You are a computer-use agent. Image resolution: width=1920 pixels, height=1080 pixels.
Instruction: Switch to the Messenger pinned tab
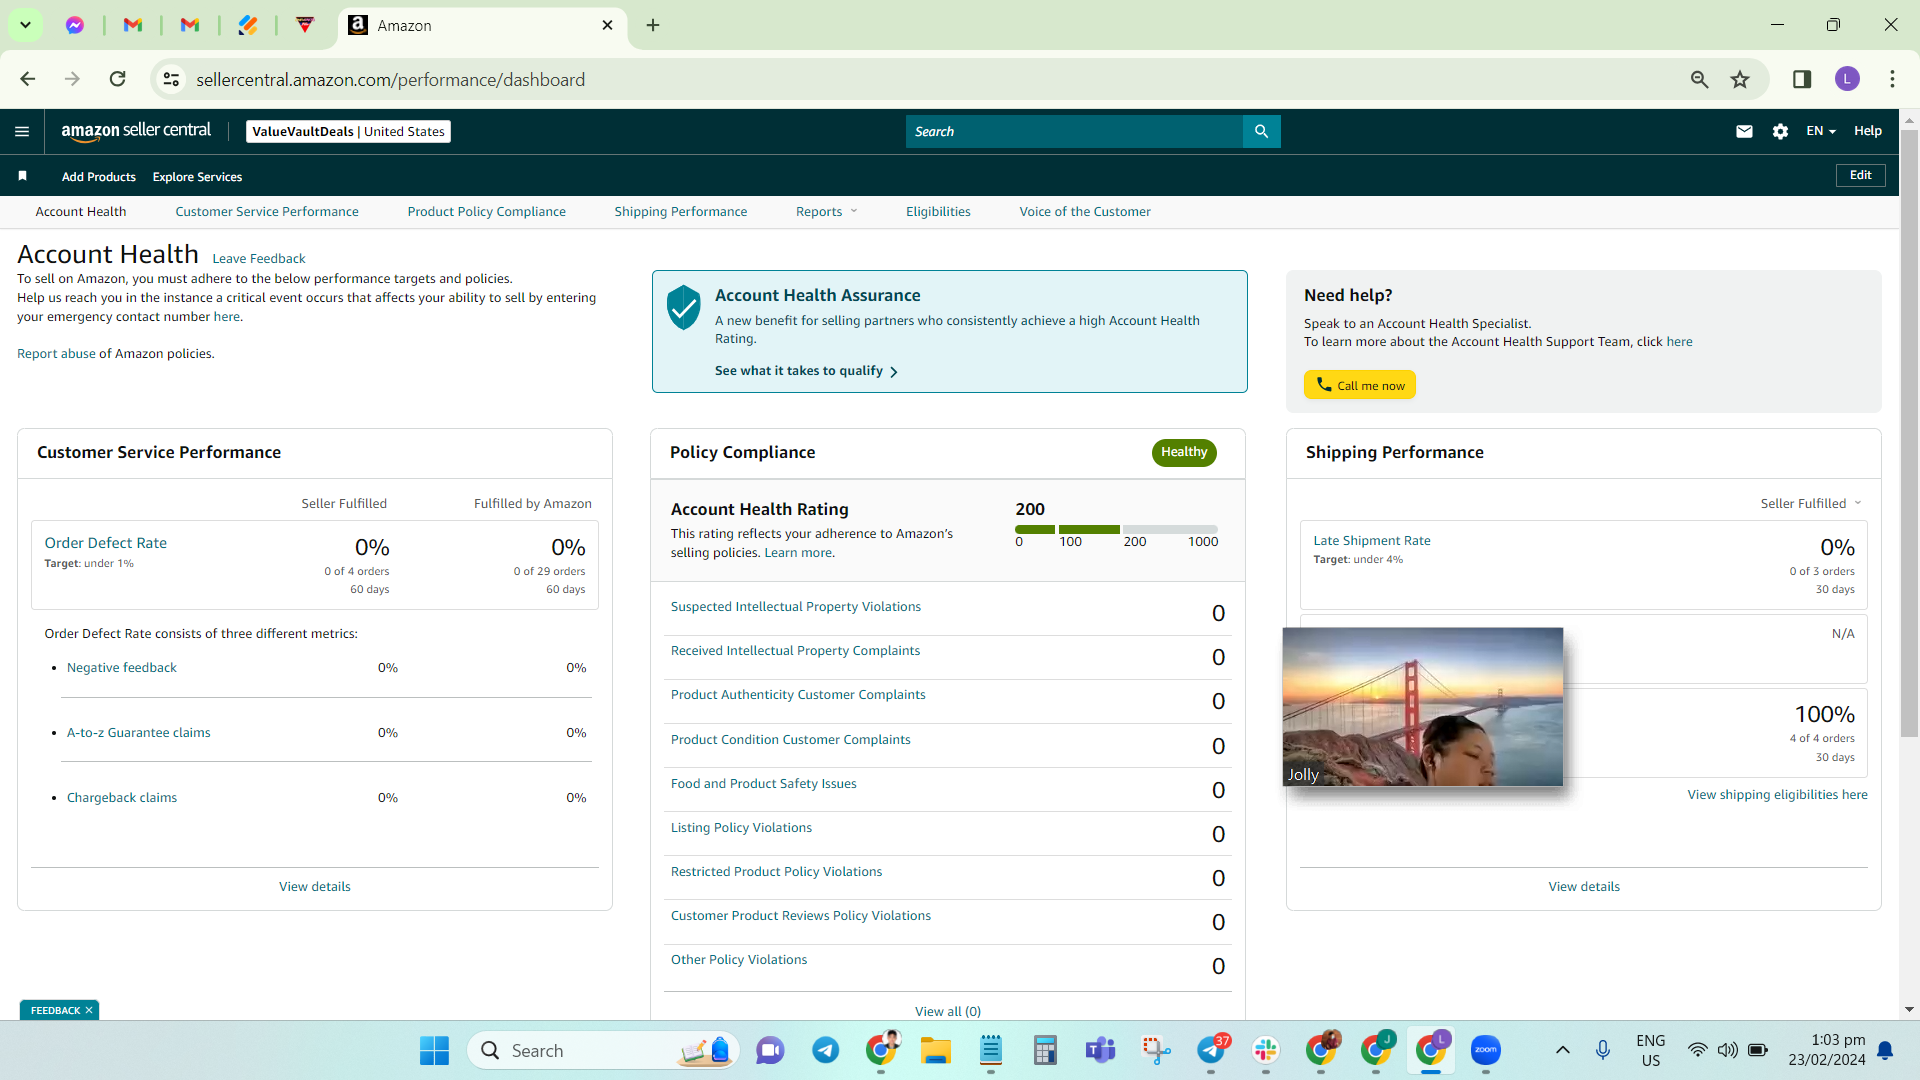click(x=75, y=25)
